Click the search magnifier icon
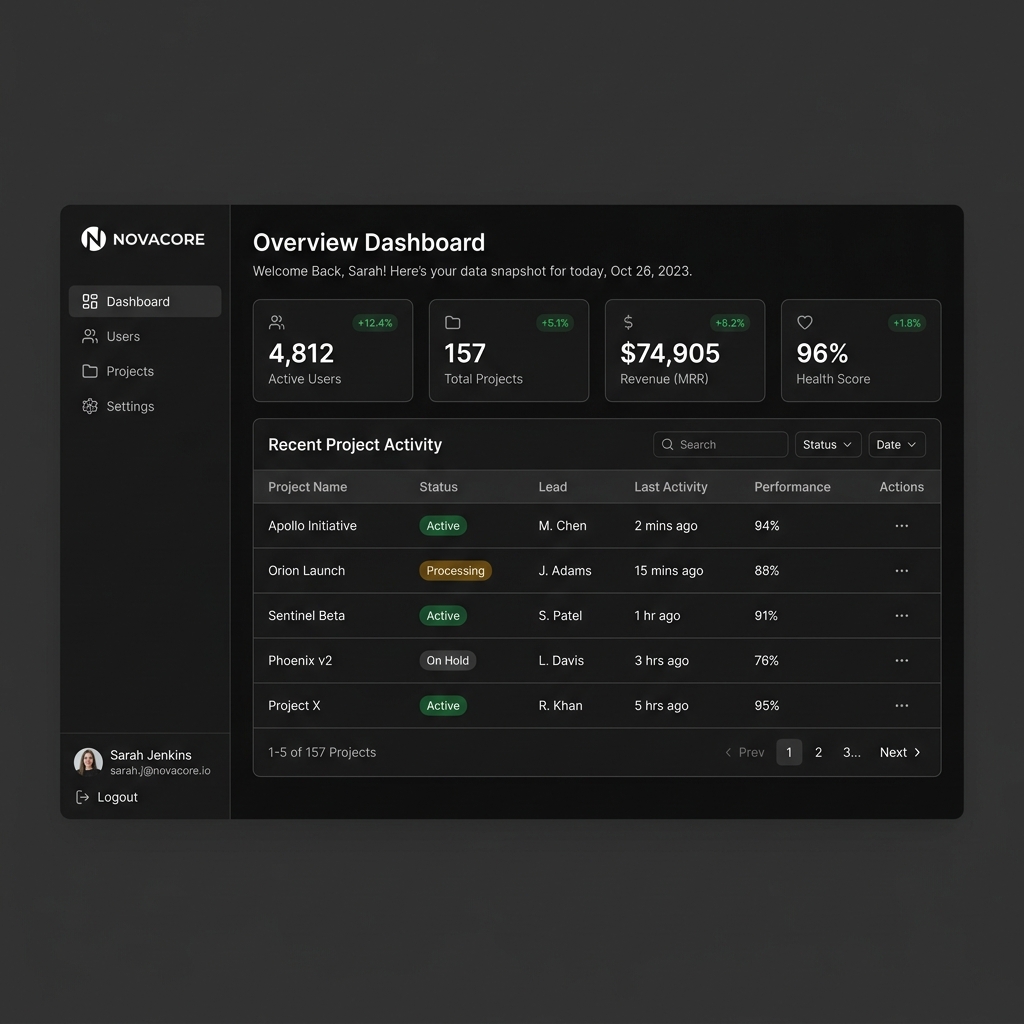Image resolution: width=1024 pixels, height=1024 pixels. 667,444
